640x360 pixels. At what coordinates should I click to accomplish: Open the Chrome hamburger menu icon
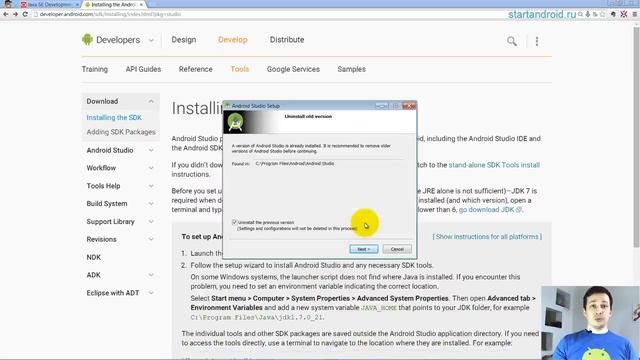635,14
